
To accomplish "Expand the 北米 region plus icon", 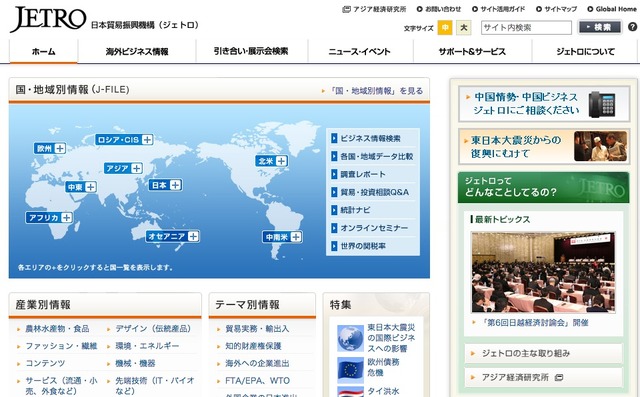I will [281, 161].
